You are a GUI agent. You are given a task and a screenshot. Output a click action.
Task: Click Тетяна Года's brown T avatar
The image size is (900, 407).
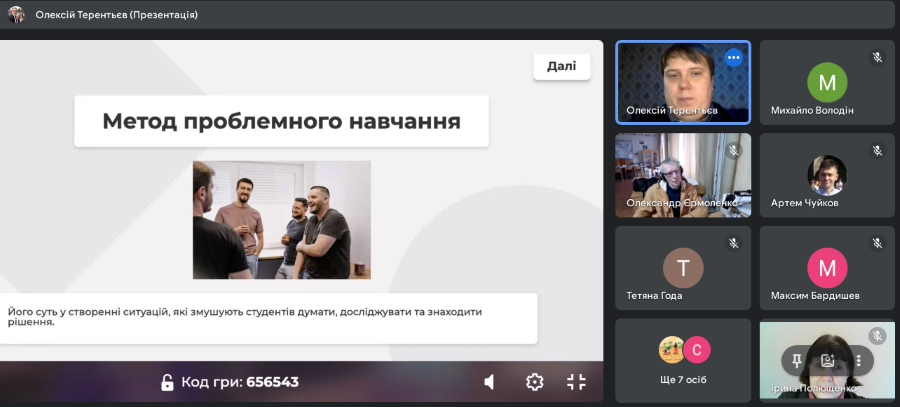coord(683,268)
